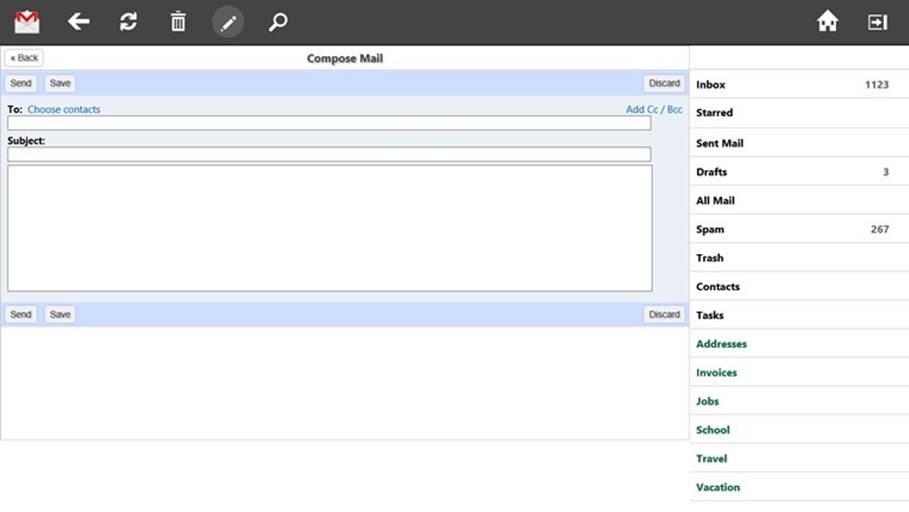This screenshot has height=512, width=909.
Task: Click Add Cc / Bcc link
Action: 654,109
